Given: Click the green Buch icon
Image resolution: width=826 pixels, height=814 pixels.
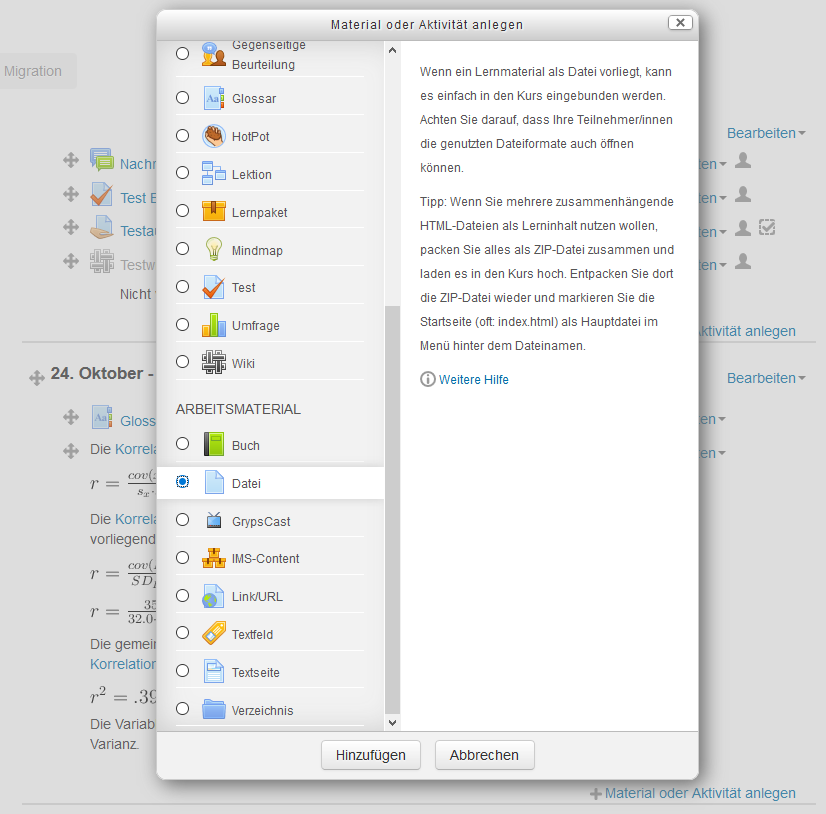Looking at the screenshot, I should click(214, 445).
